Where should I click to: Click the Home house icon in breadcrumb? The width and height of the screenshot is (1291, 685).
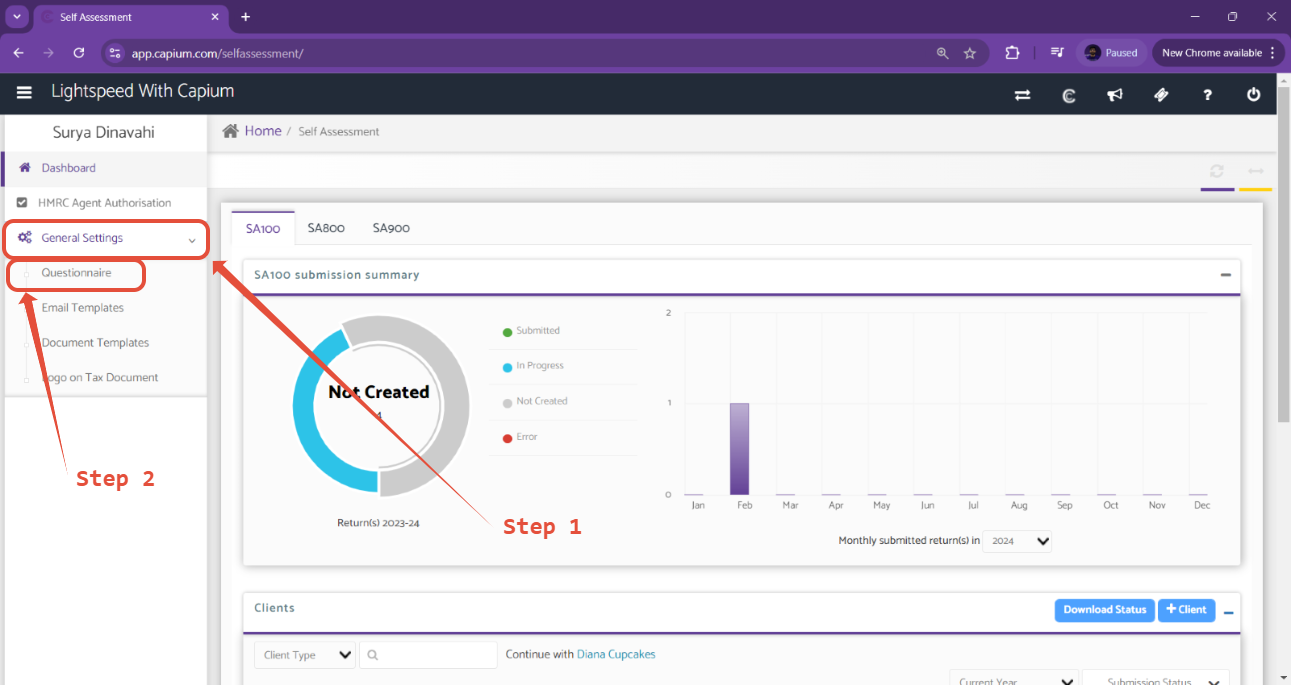click(230, 131)
